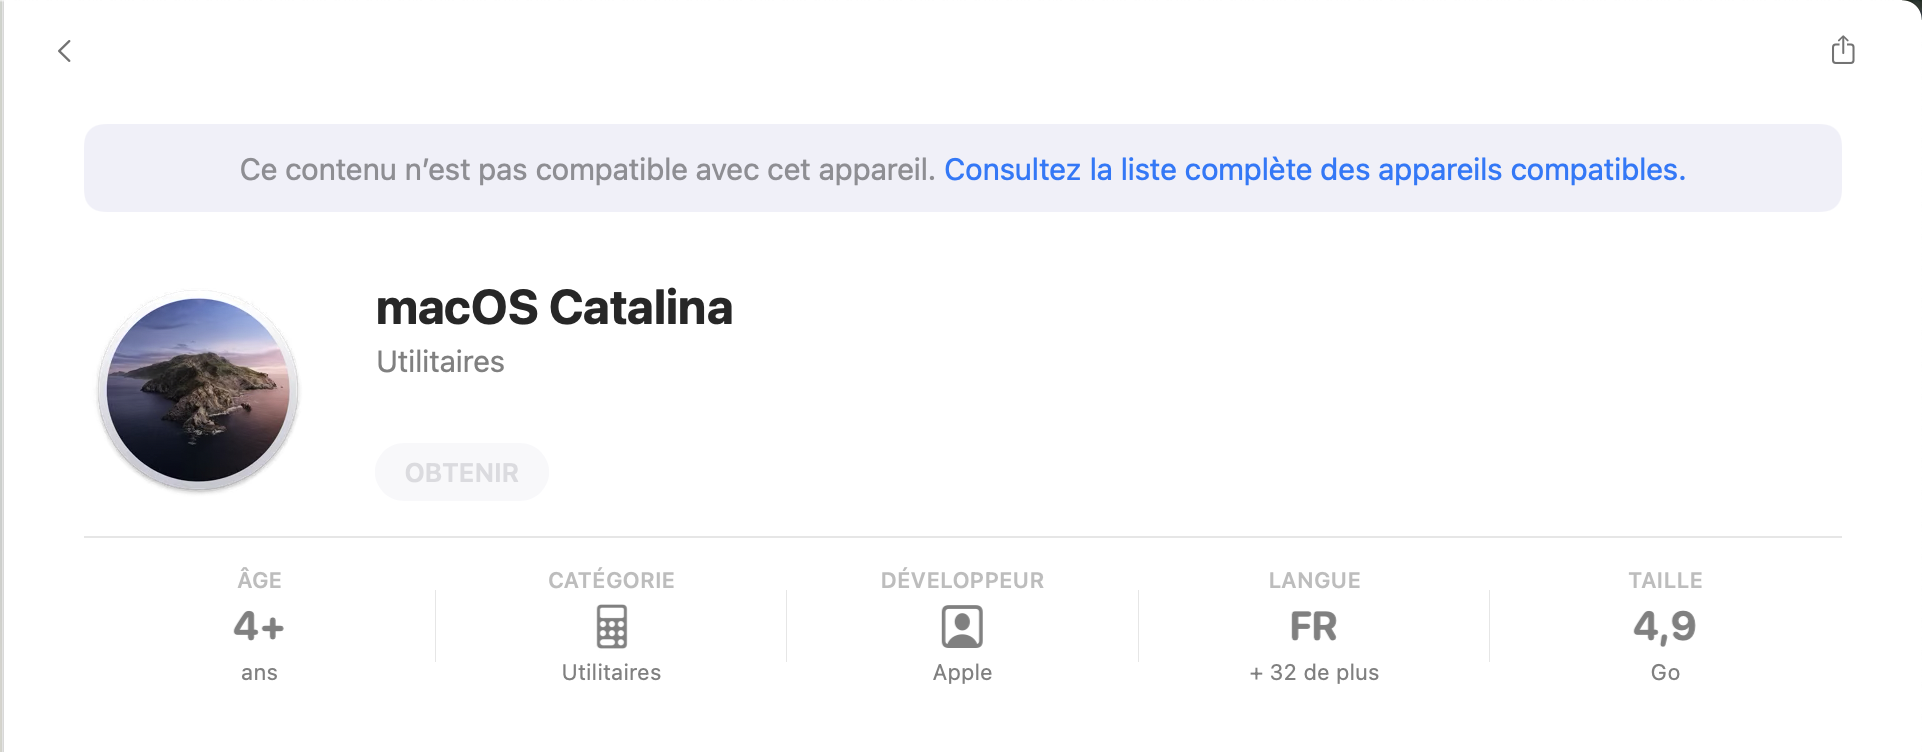Select the 4+ age rating
This screenshot has width=1922, height=752.
pyautogui.click(x=259, y=627)
